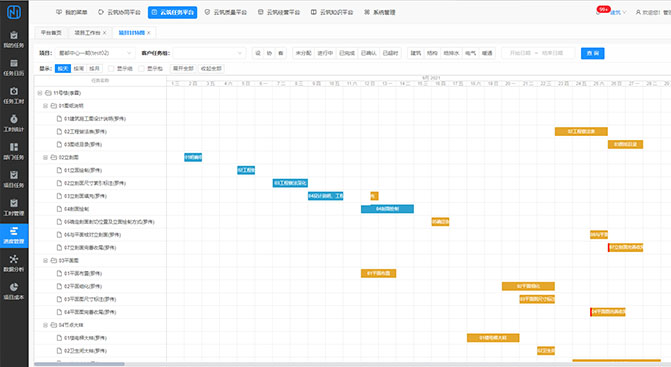Select the 平台首页 tab
Image resolution: width=671 pixels, height=367 pixels.
click(x=51, y=33)
